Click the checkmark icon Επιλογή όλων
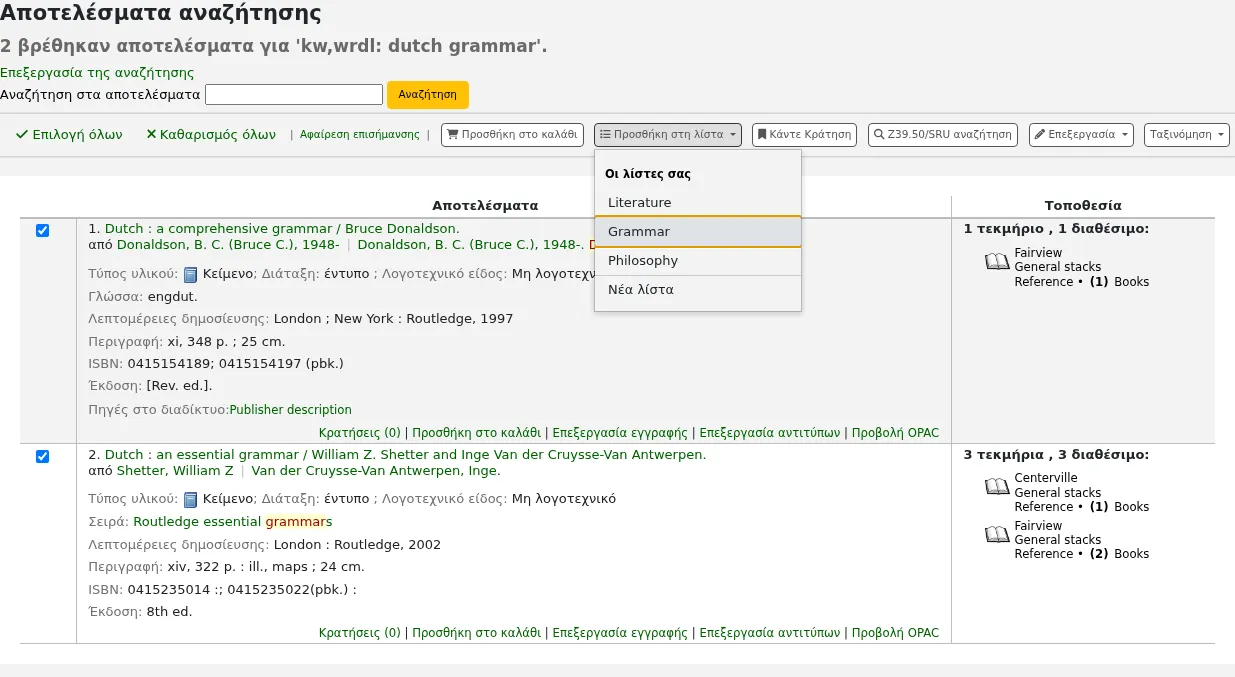Screen dimensions: 1235x677 [x=22, y=134]
